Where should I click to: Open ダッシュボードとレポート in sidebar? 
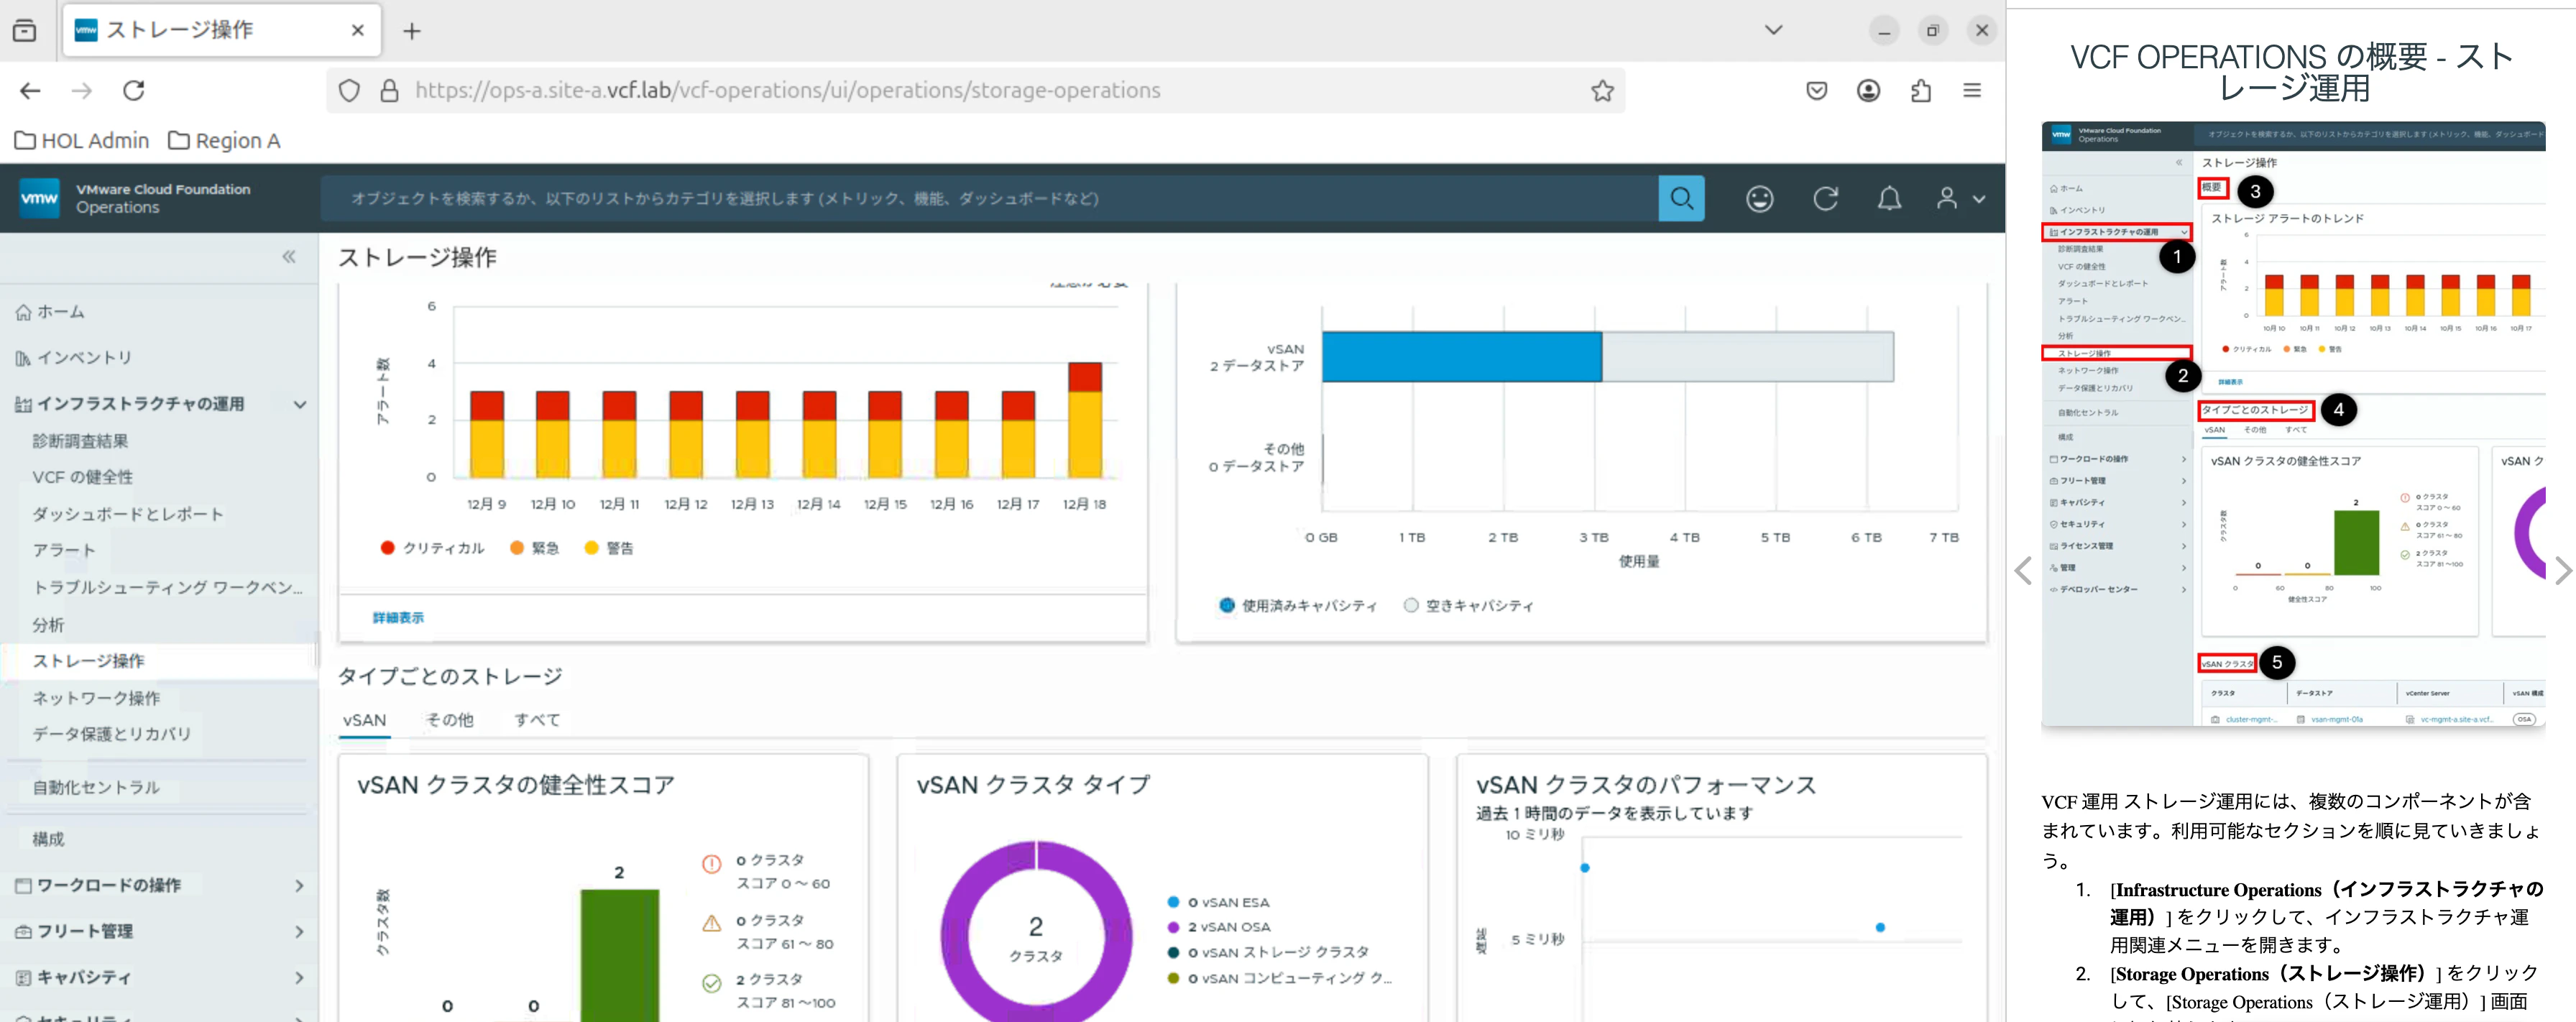point(128,514)
